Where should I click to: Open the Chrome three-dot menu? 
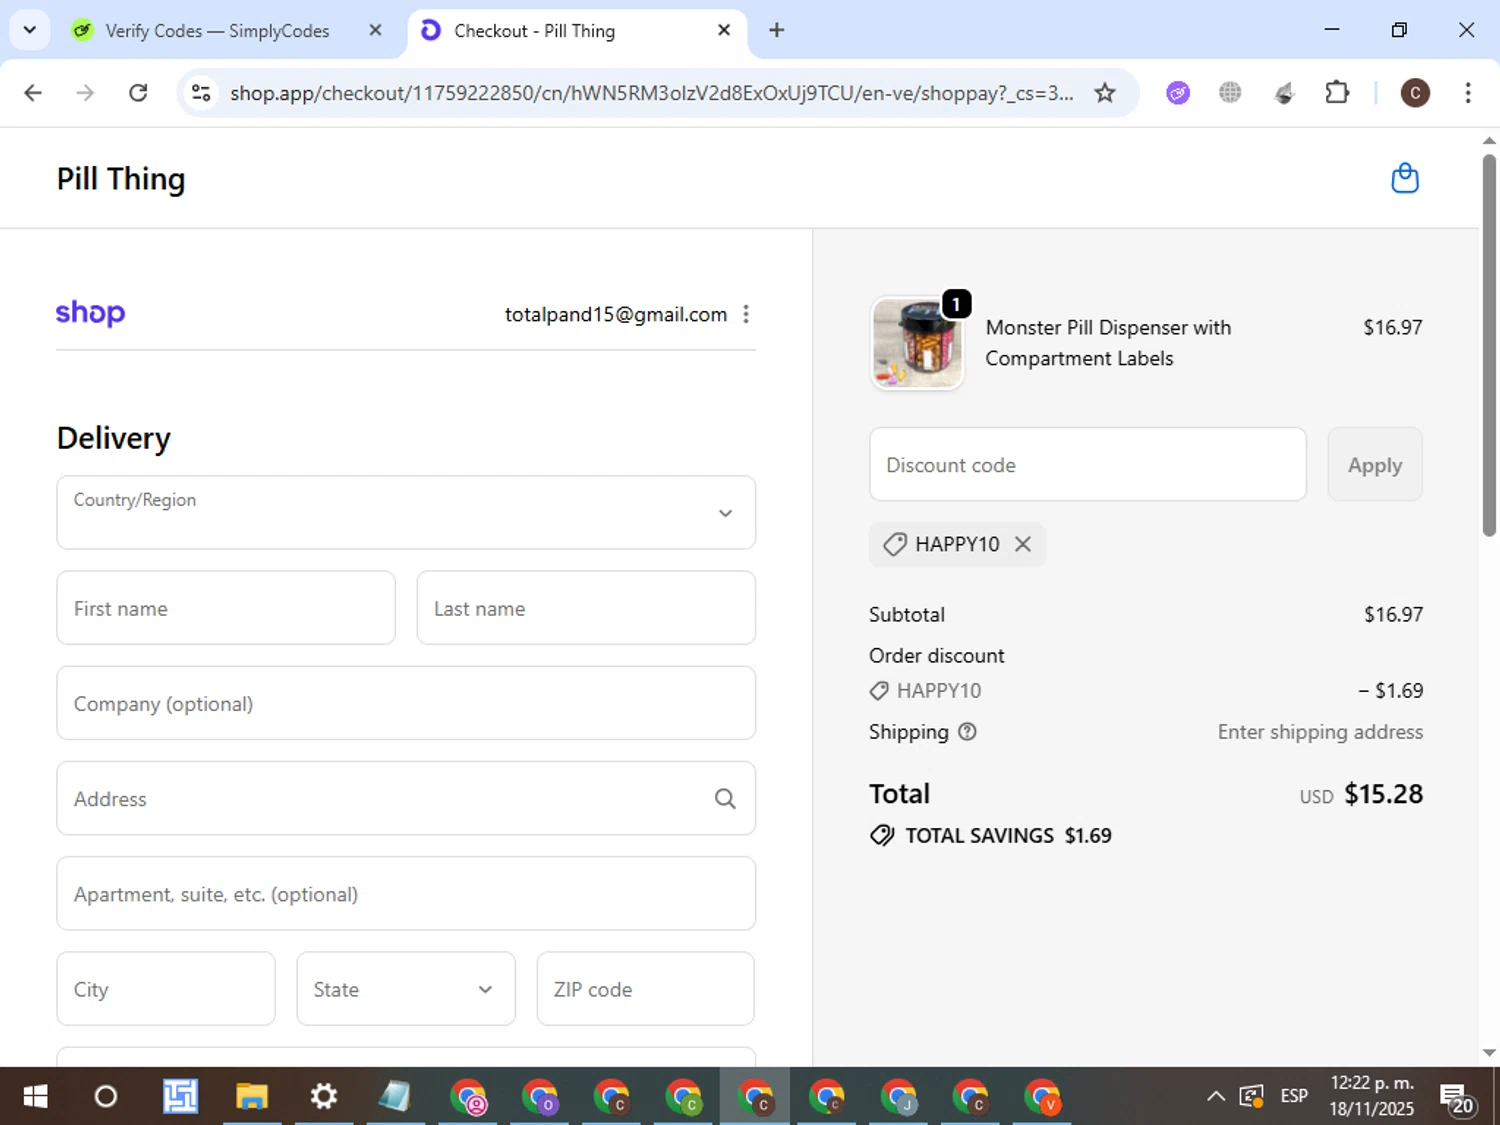[x=1467, y=93]
